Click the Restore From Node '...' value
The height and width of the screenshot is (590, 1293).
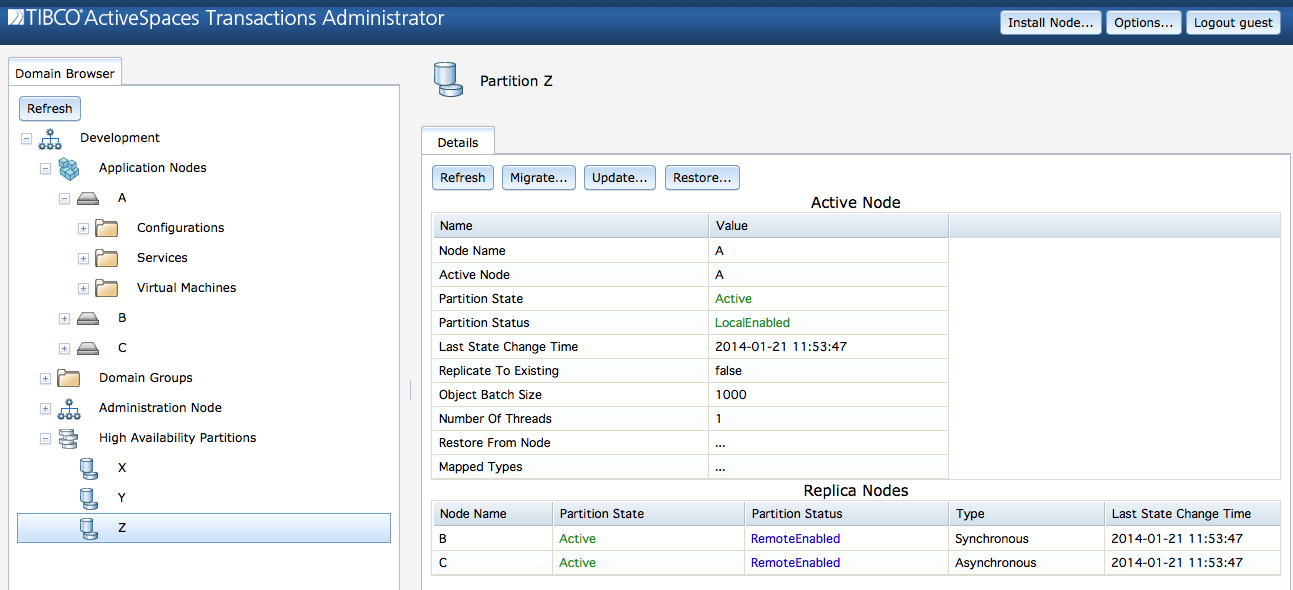click(720, 443)
